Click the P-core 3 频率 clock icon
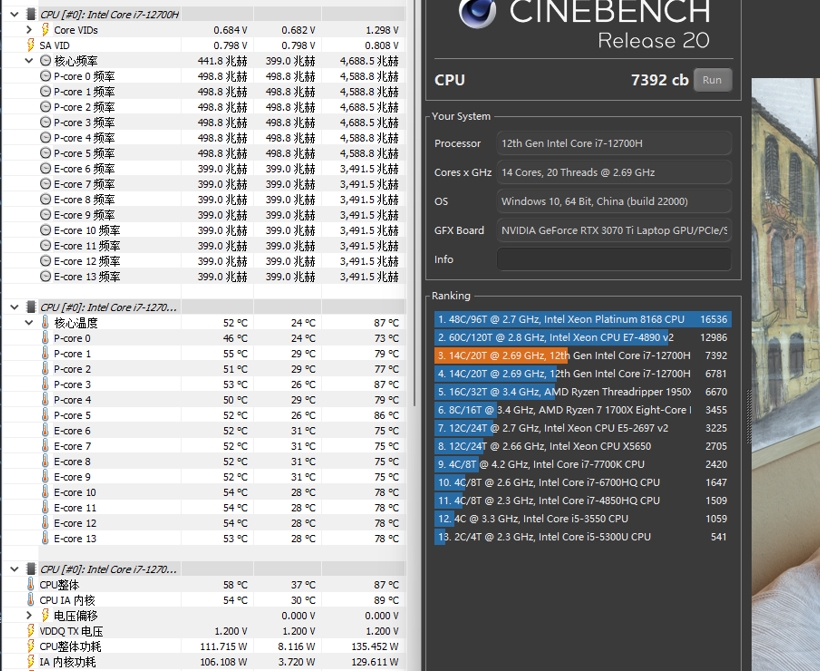This screenshot has height=671, width=820. tap(45, 122)
